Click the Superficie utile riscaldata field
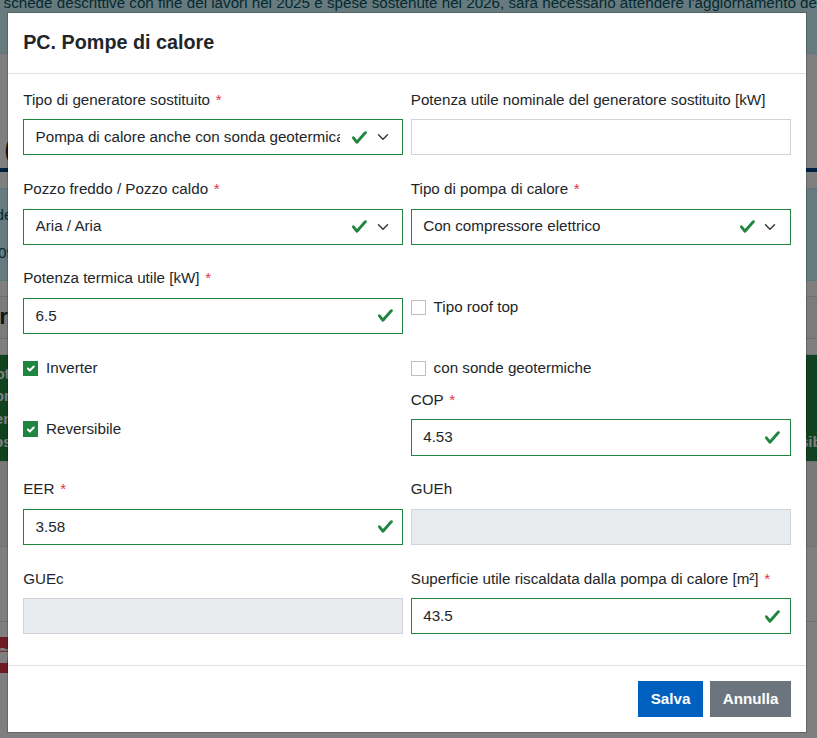The width and height of the screenshot is (817, 738). tap(585, 616)
